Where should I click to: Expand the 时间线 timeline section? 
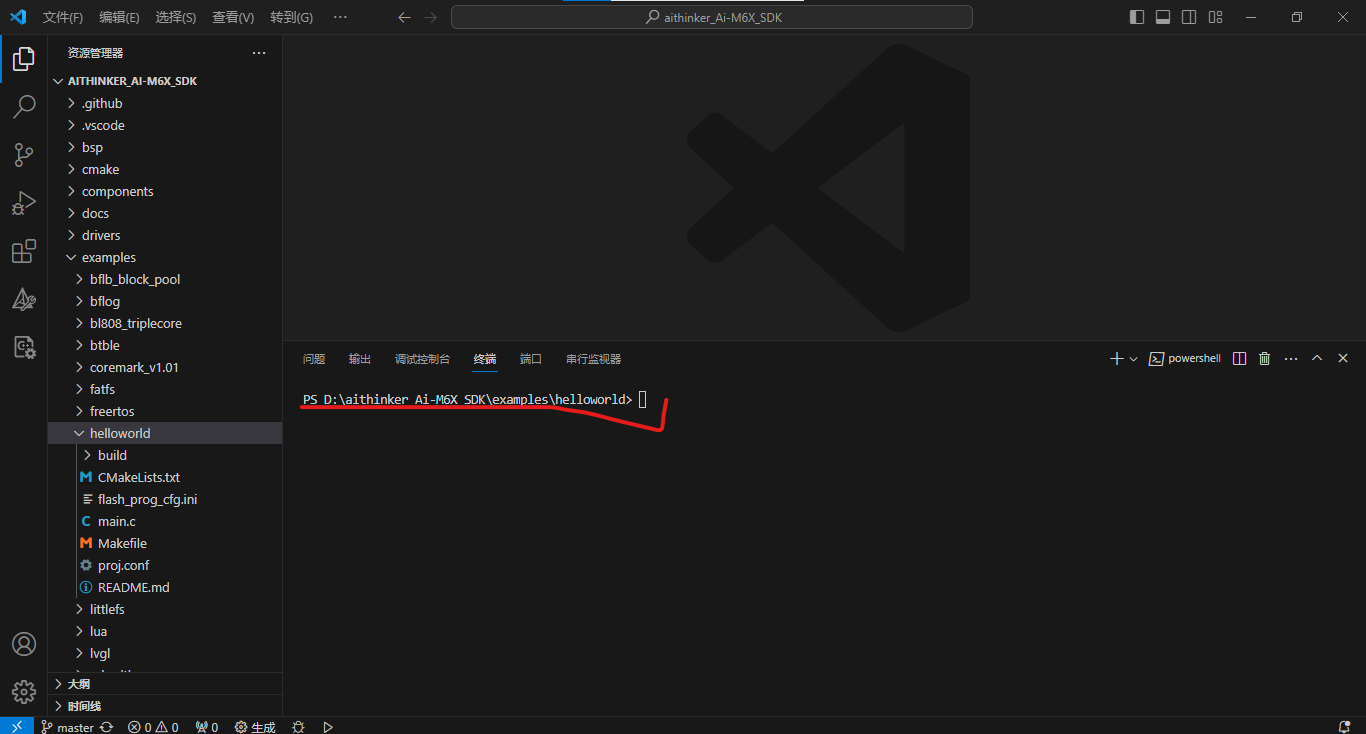pyautogui.click(x=165, y=706)
